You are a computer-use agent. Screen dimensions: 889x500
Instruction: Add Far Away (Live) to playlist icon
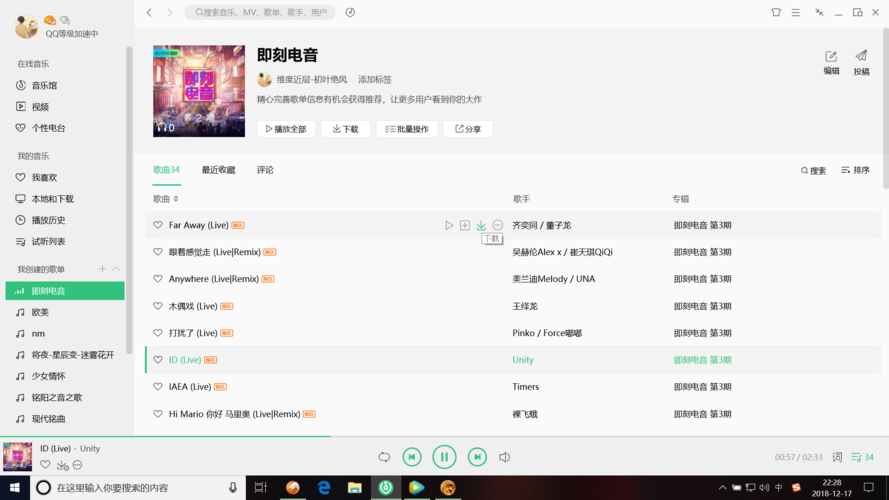click(x=465, y=225)
